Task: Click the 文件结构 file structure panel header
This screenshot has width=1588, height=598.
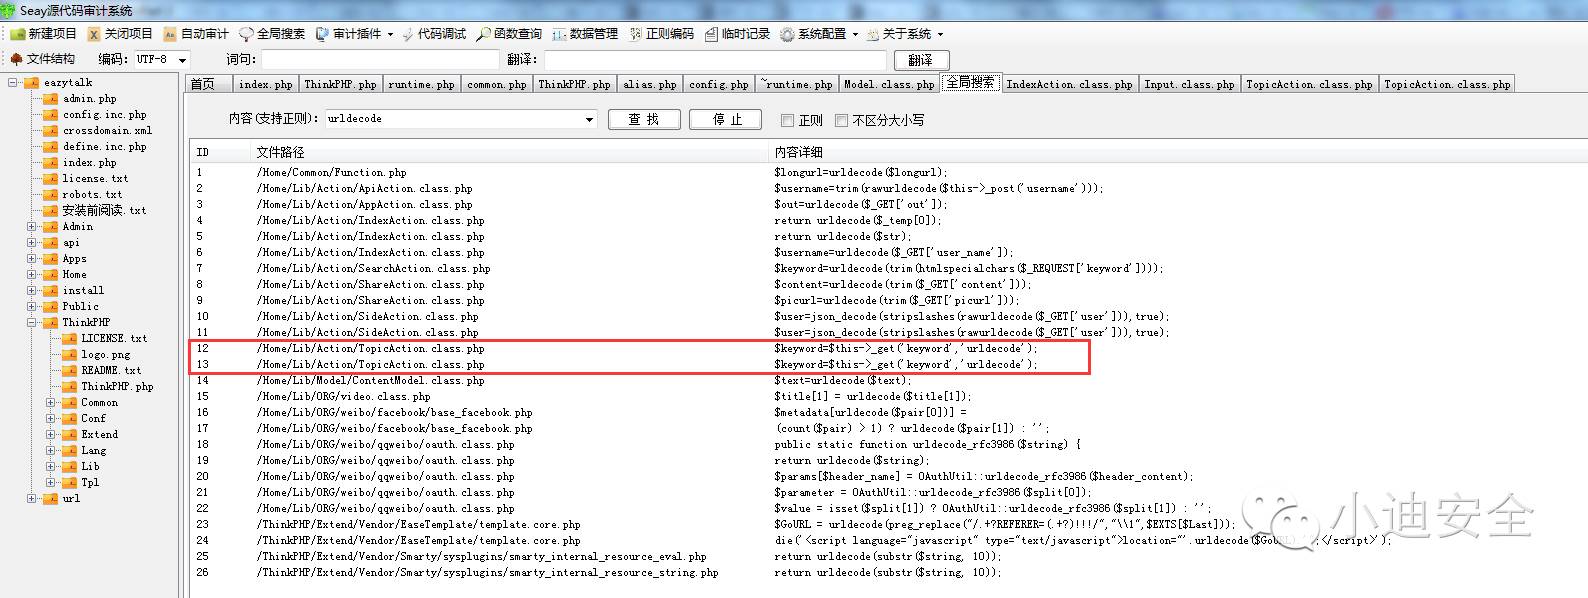Action: pos(42,59)
